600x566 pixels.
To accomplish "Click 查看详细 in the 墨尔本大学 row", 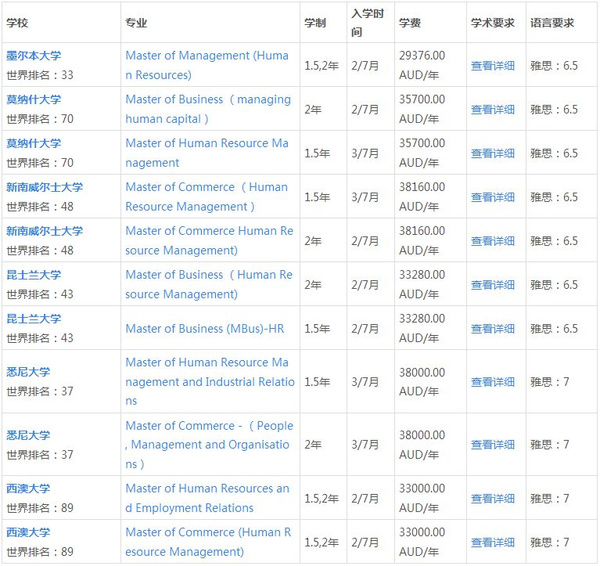I will click(x=492, y=66).
